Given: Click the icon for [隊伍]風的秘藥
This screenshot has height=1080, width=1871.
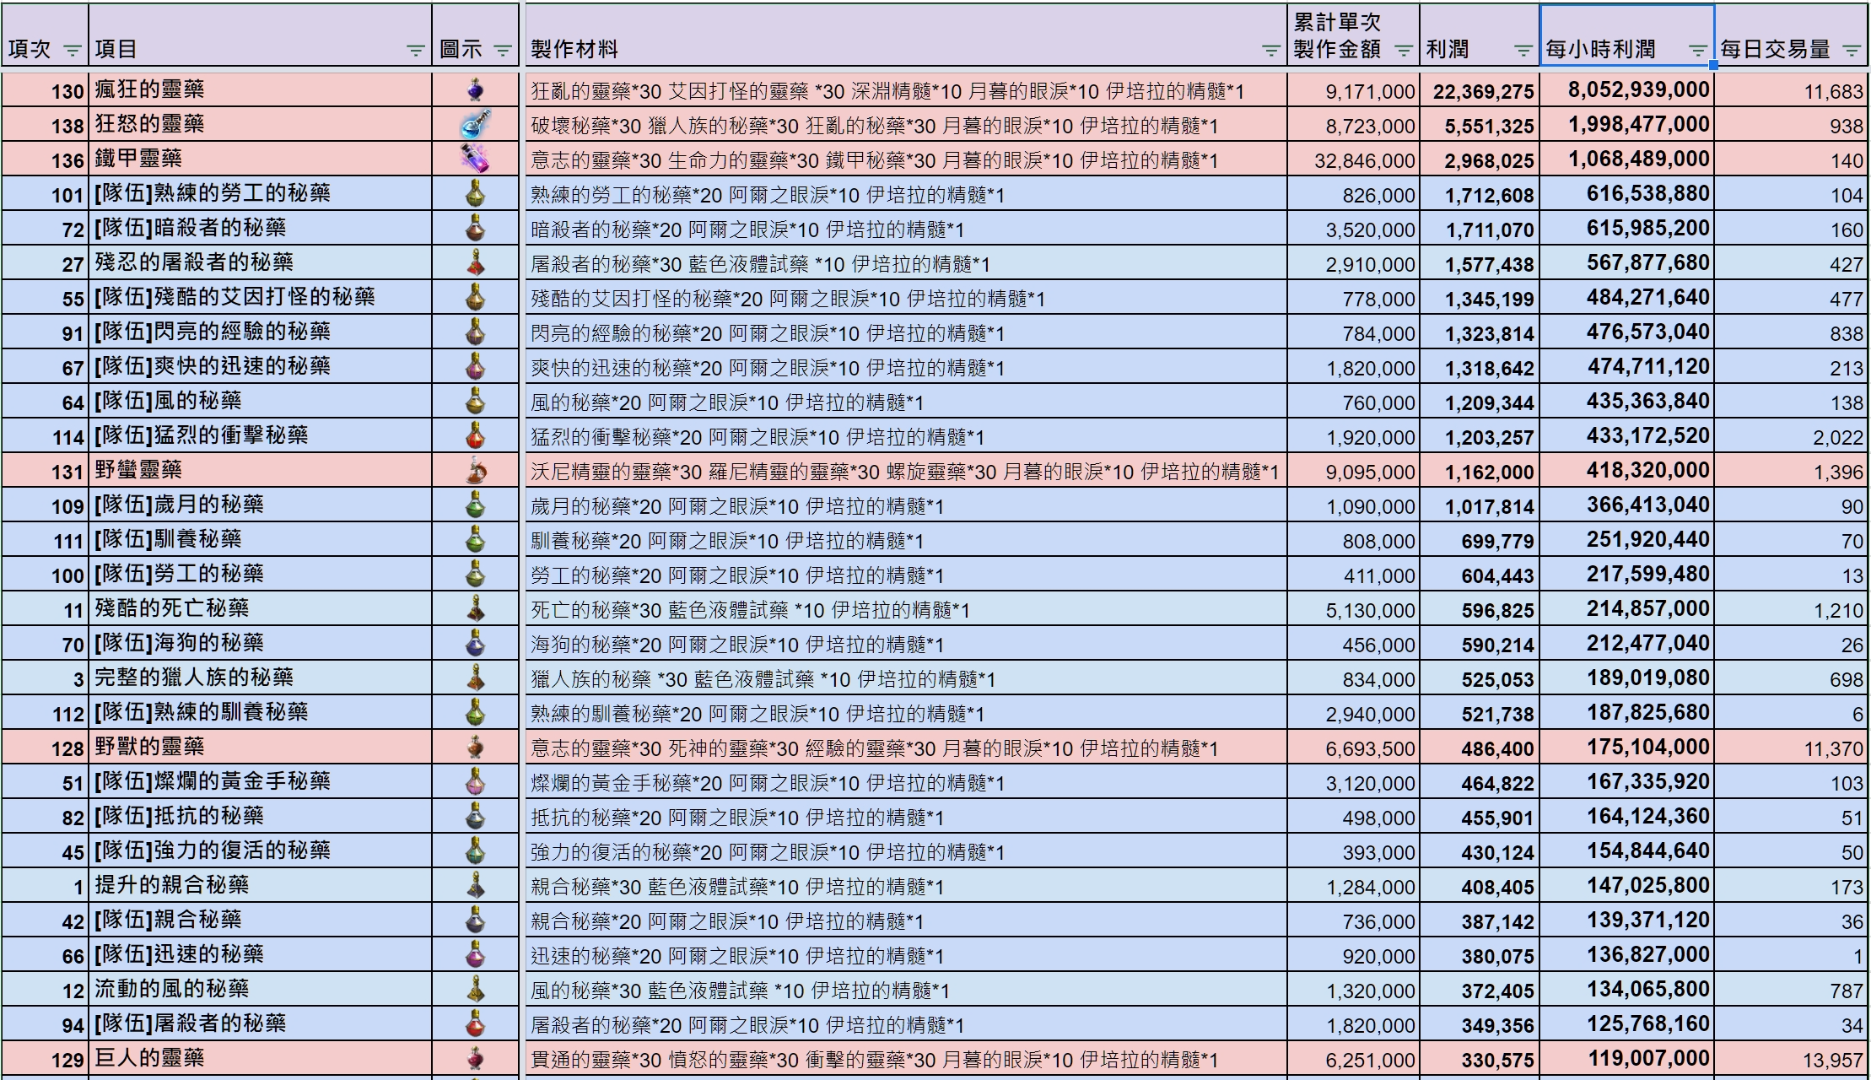Looking at the screenshot, I should 476,402.
